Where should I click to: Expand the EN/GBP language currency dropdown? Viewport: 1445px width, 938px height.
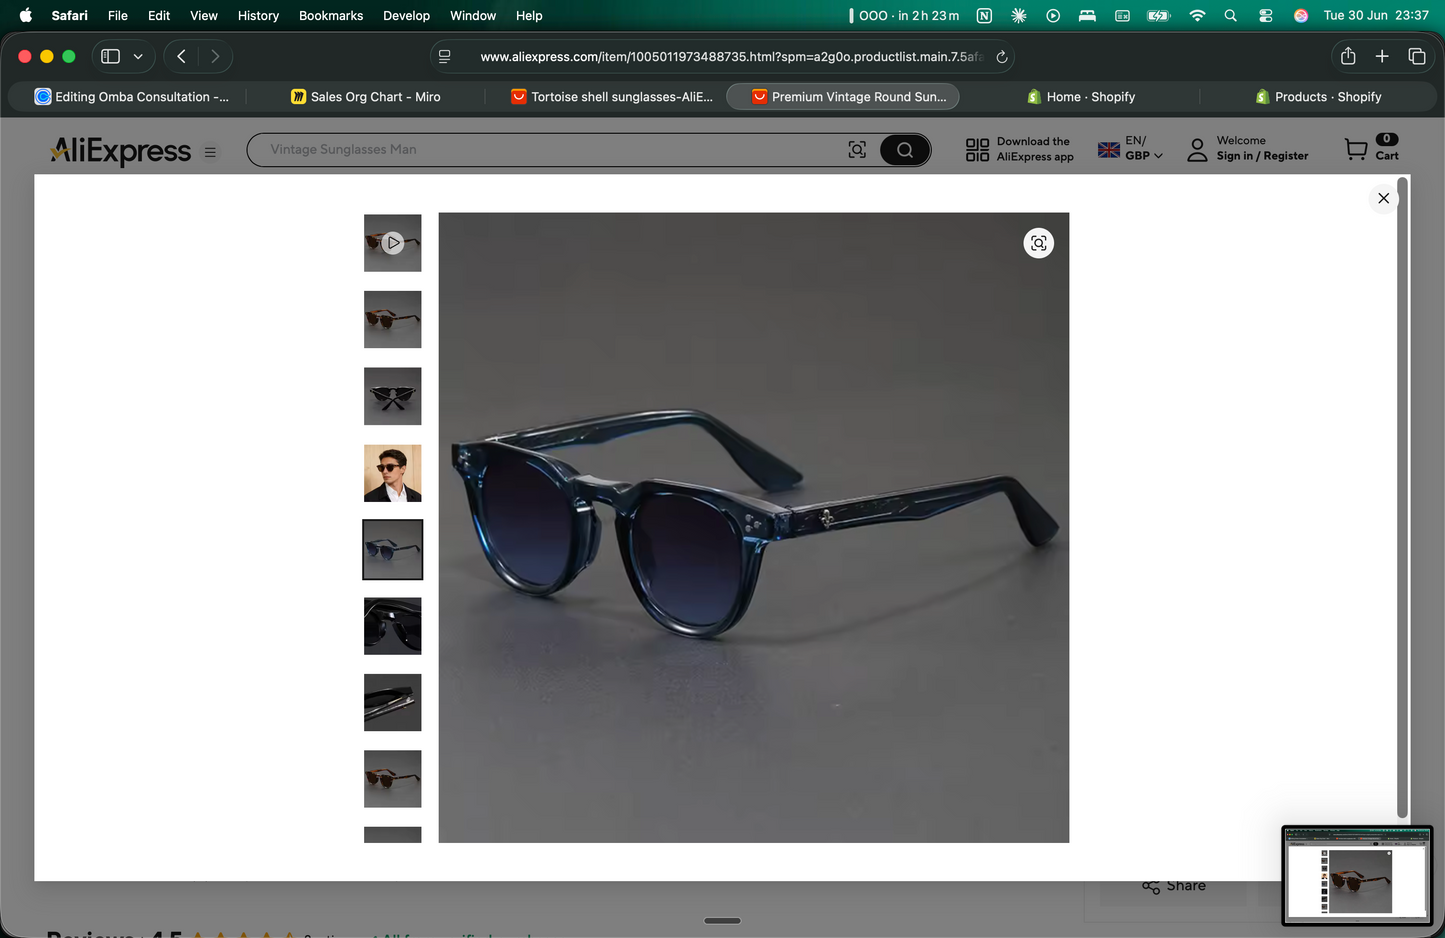click(1131, 149)
